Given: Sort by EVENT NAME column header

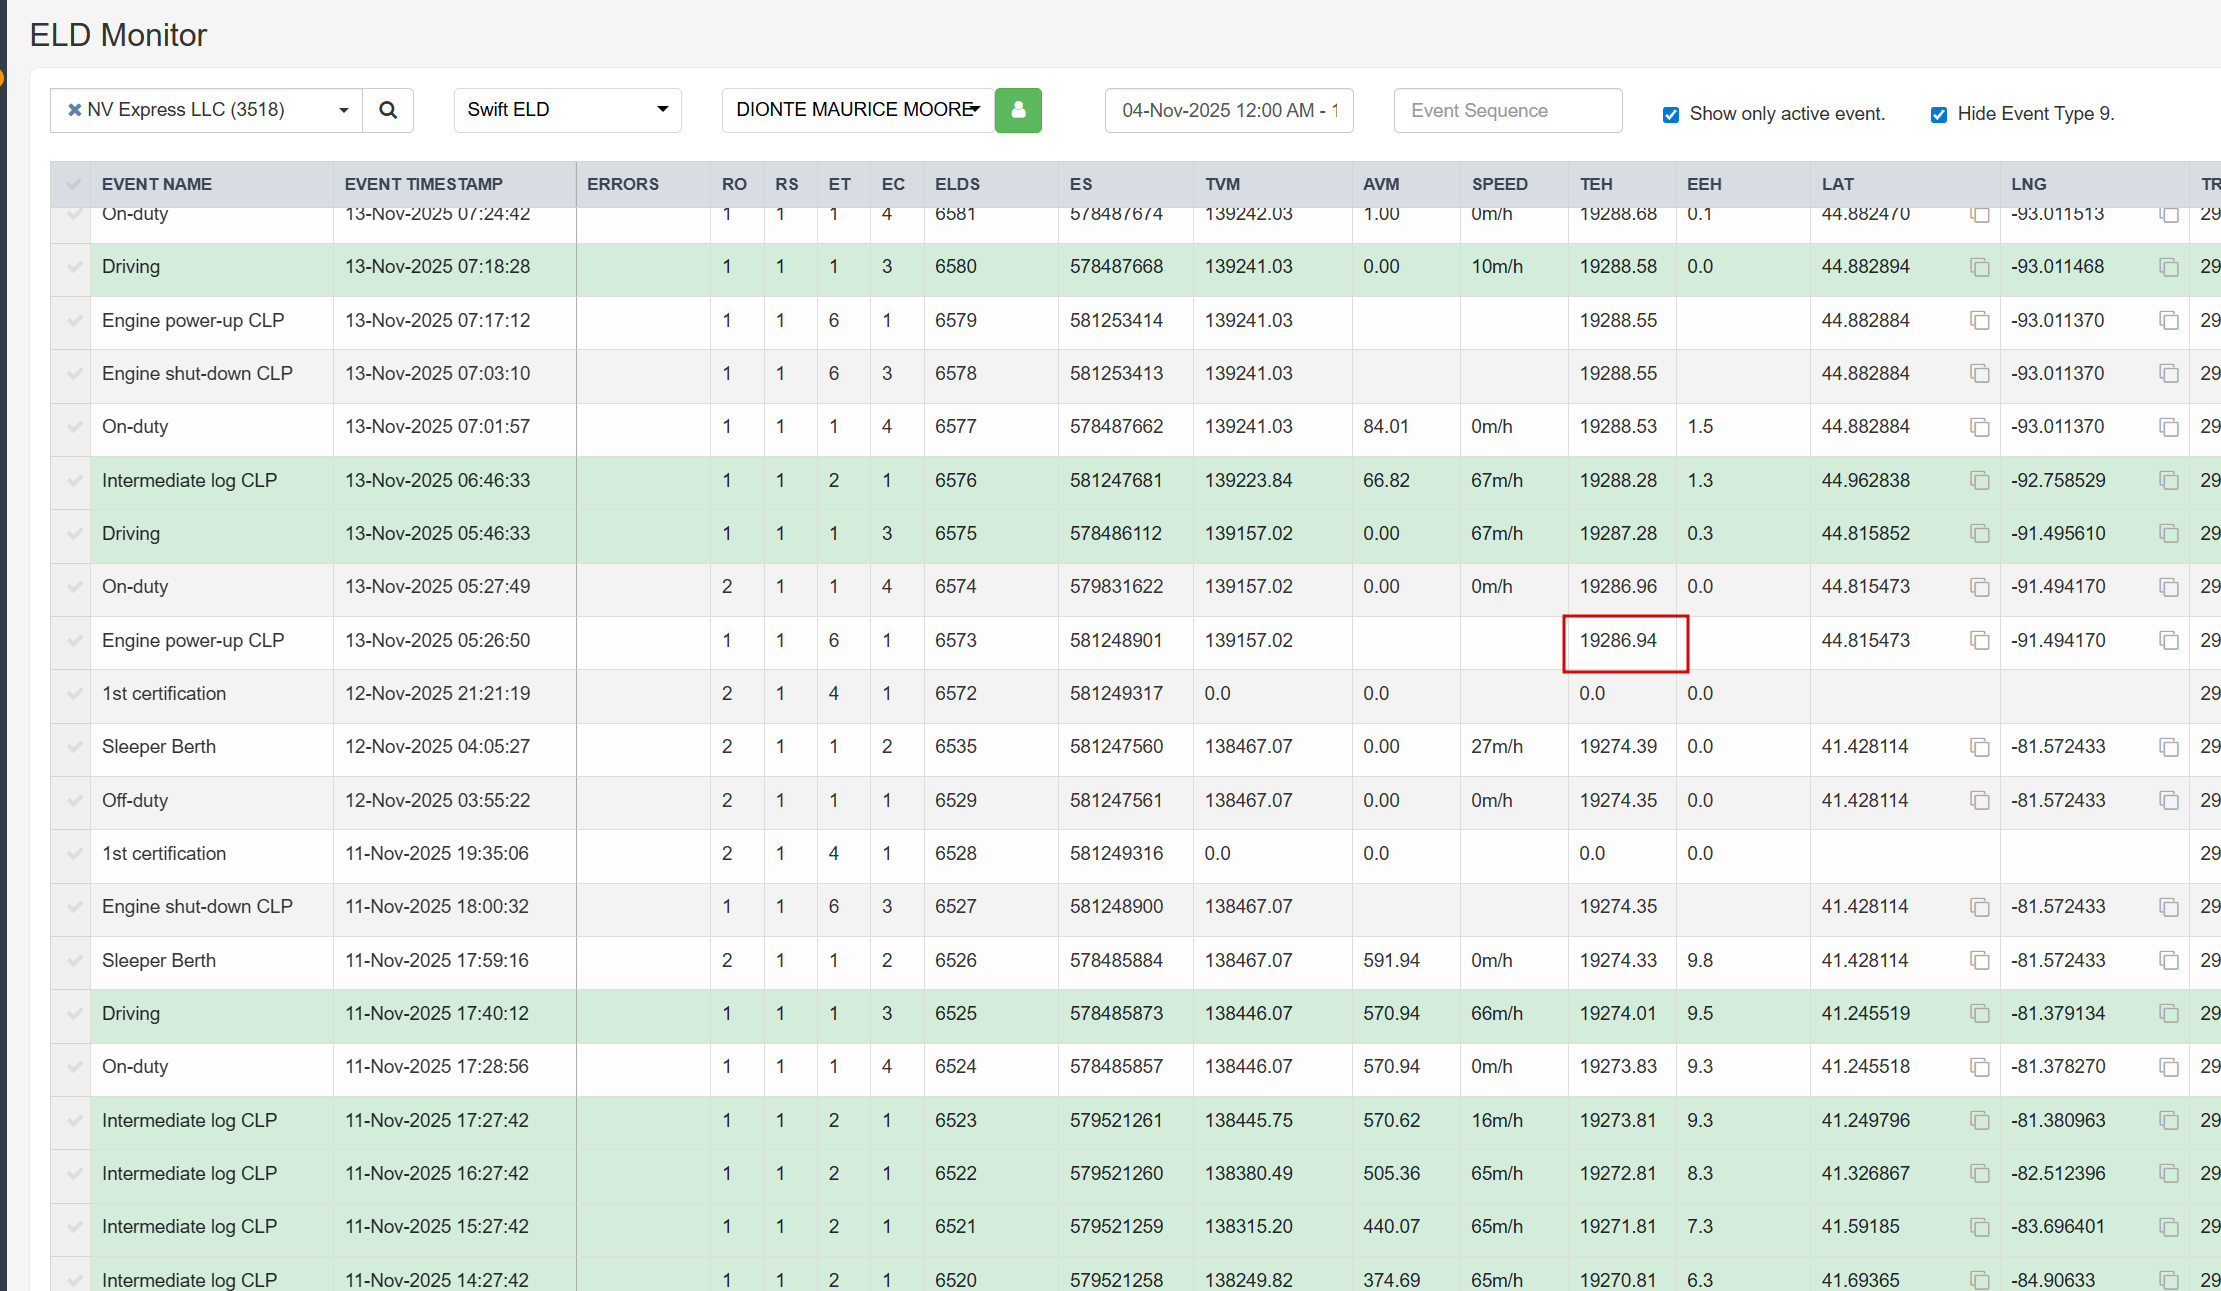Looking at the screenshot, I should pos(156,184).
